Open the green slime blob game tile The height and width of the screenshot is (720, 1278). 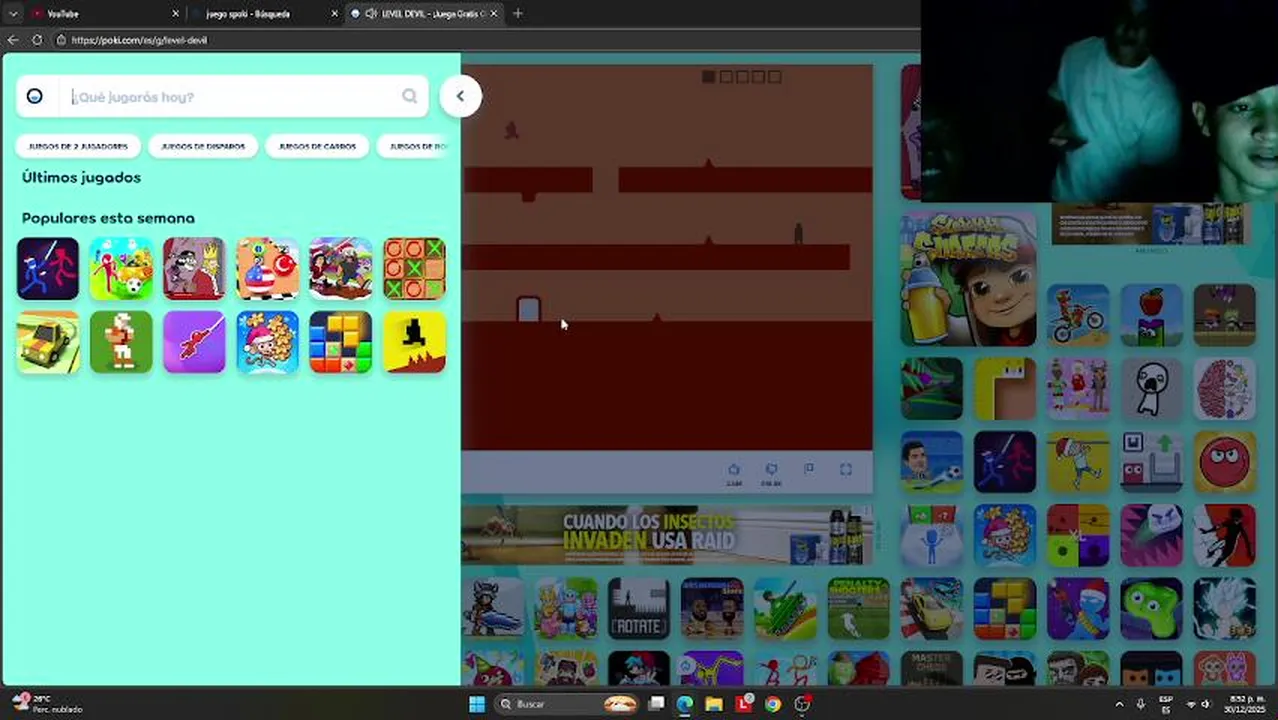tap(1151, 608)
